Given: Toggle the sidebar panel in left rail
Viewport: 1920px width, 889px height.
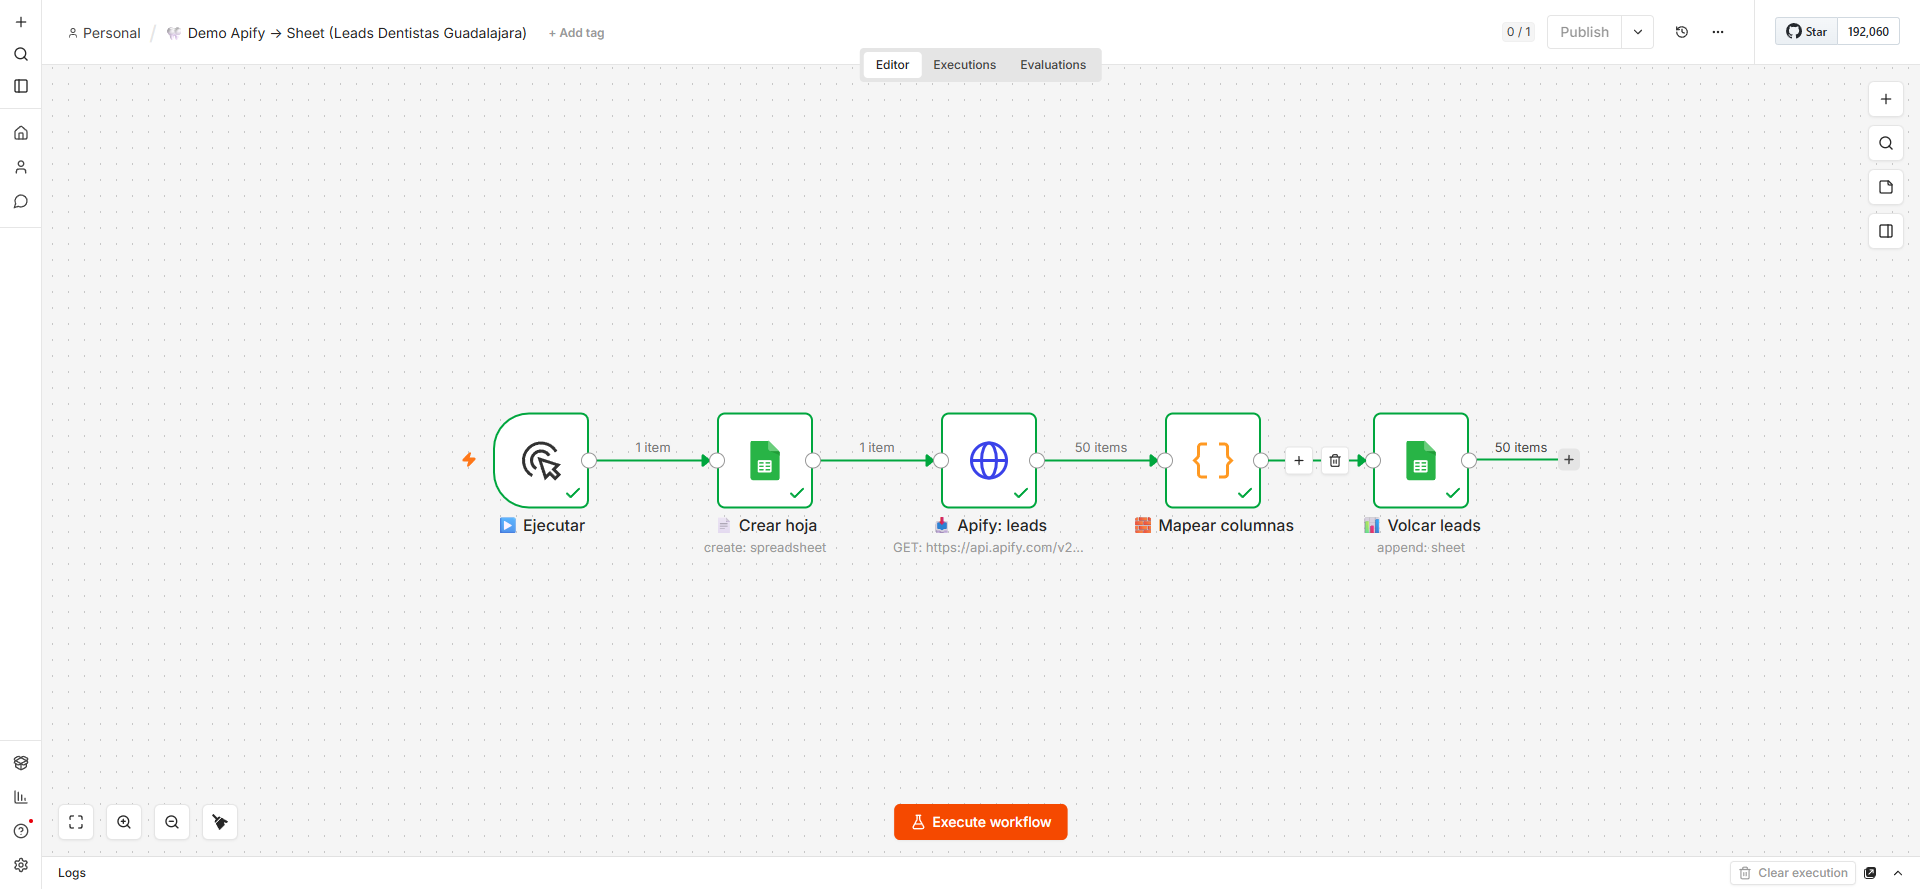Looking at the screenshot, I should (21, 86).
